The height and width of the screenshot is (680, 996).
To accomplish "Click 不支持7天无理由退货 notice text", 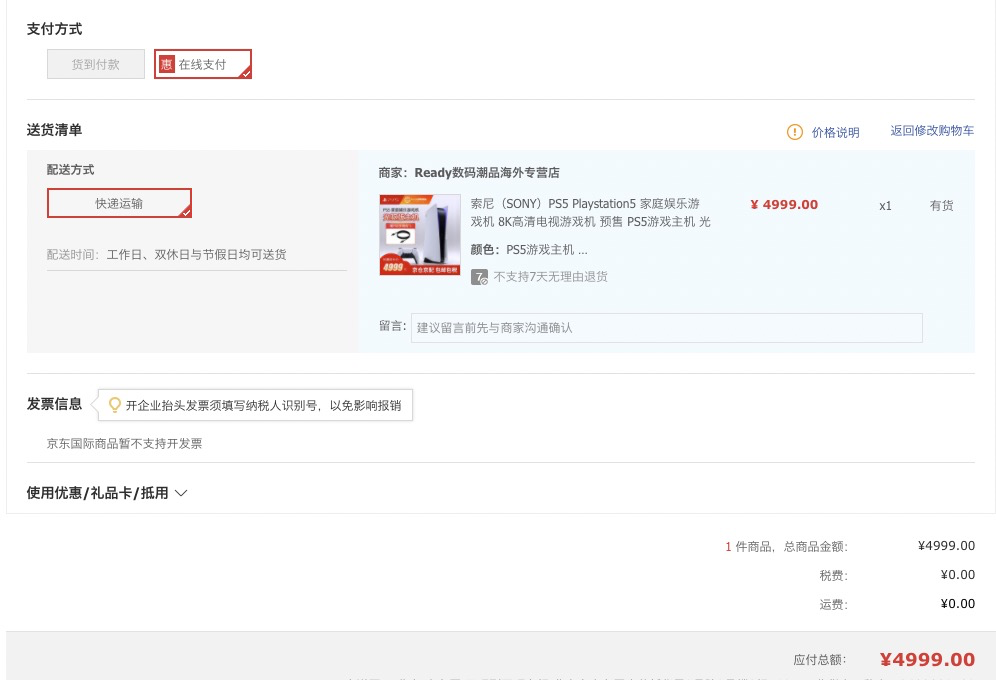I will [551, 277].
